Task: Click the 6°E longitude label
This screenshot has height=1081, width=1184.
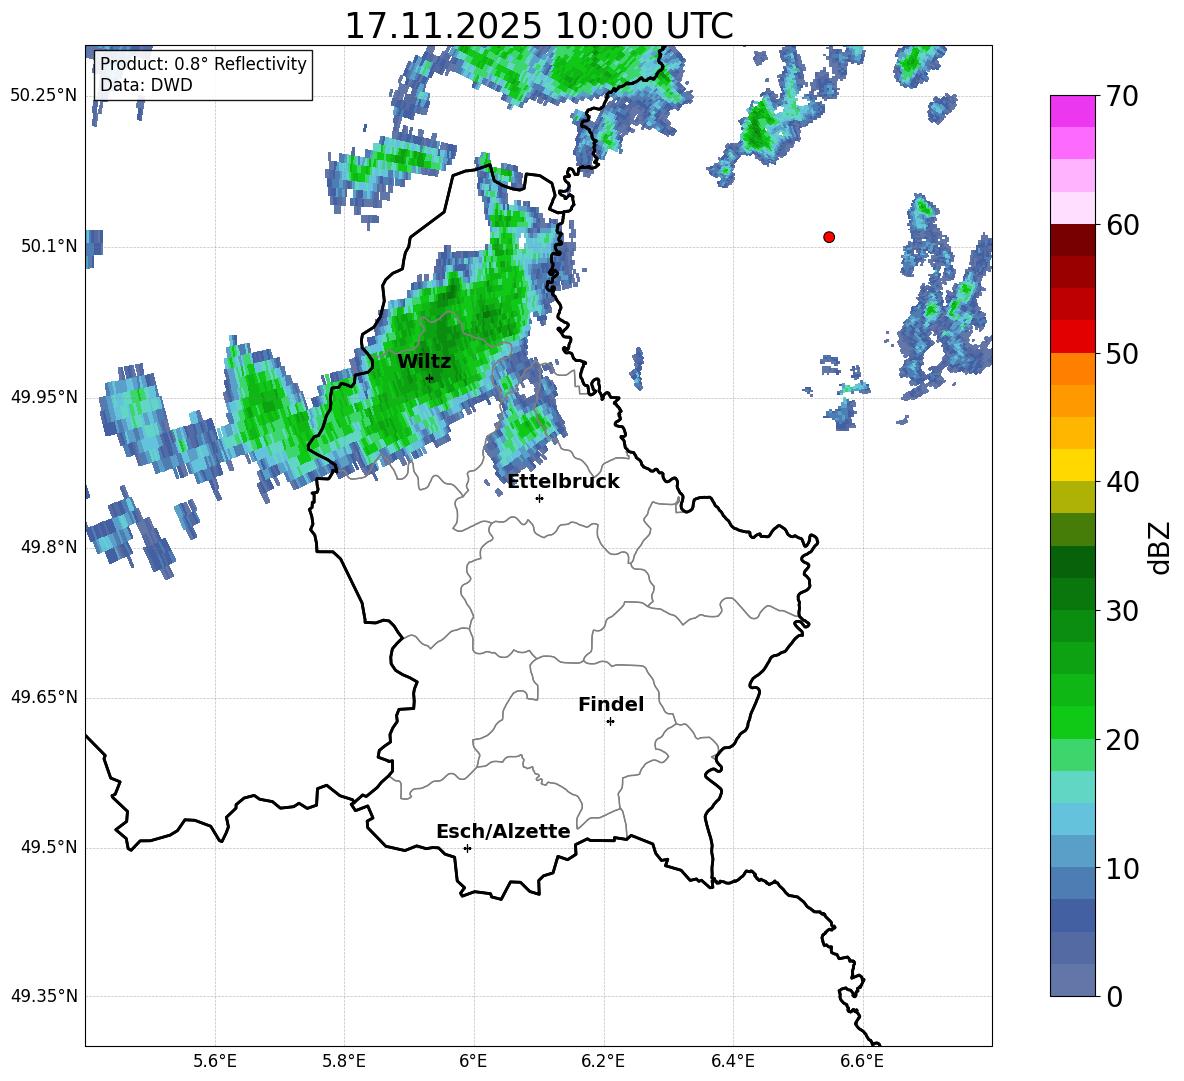Action: [x=473, y=1062]
